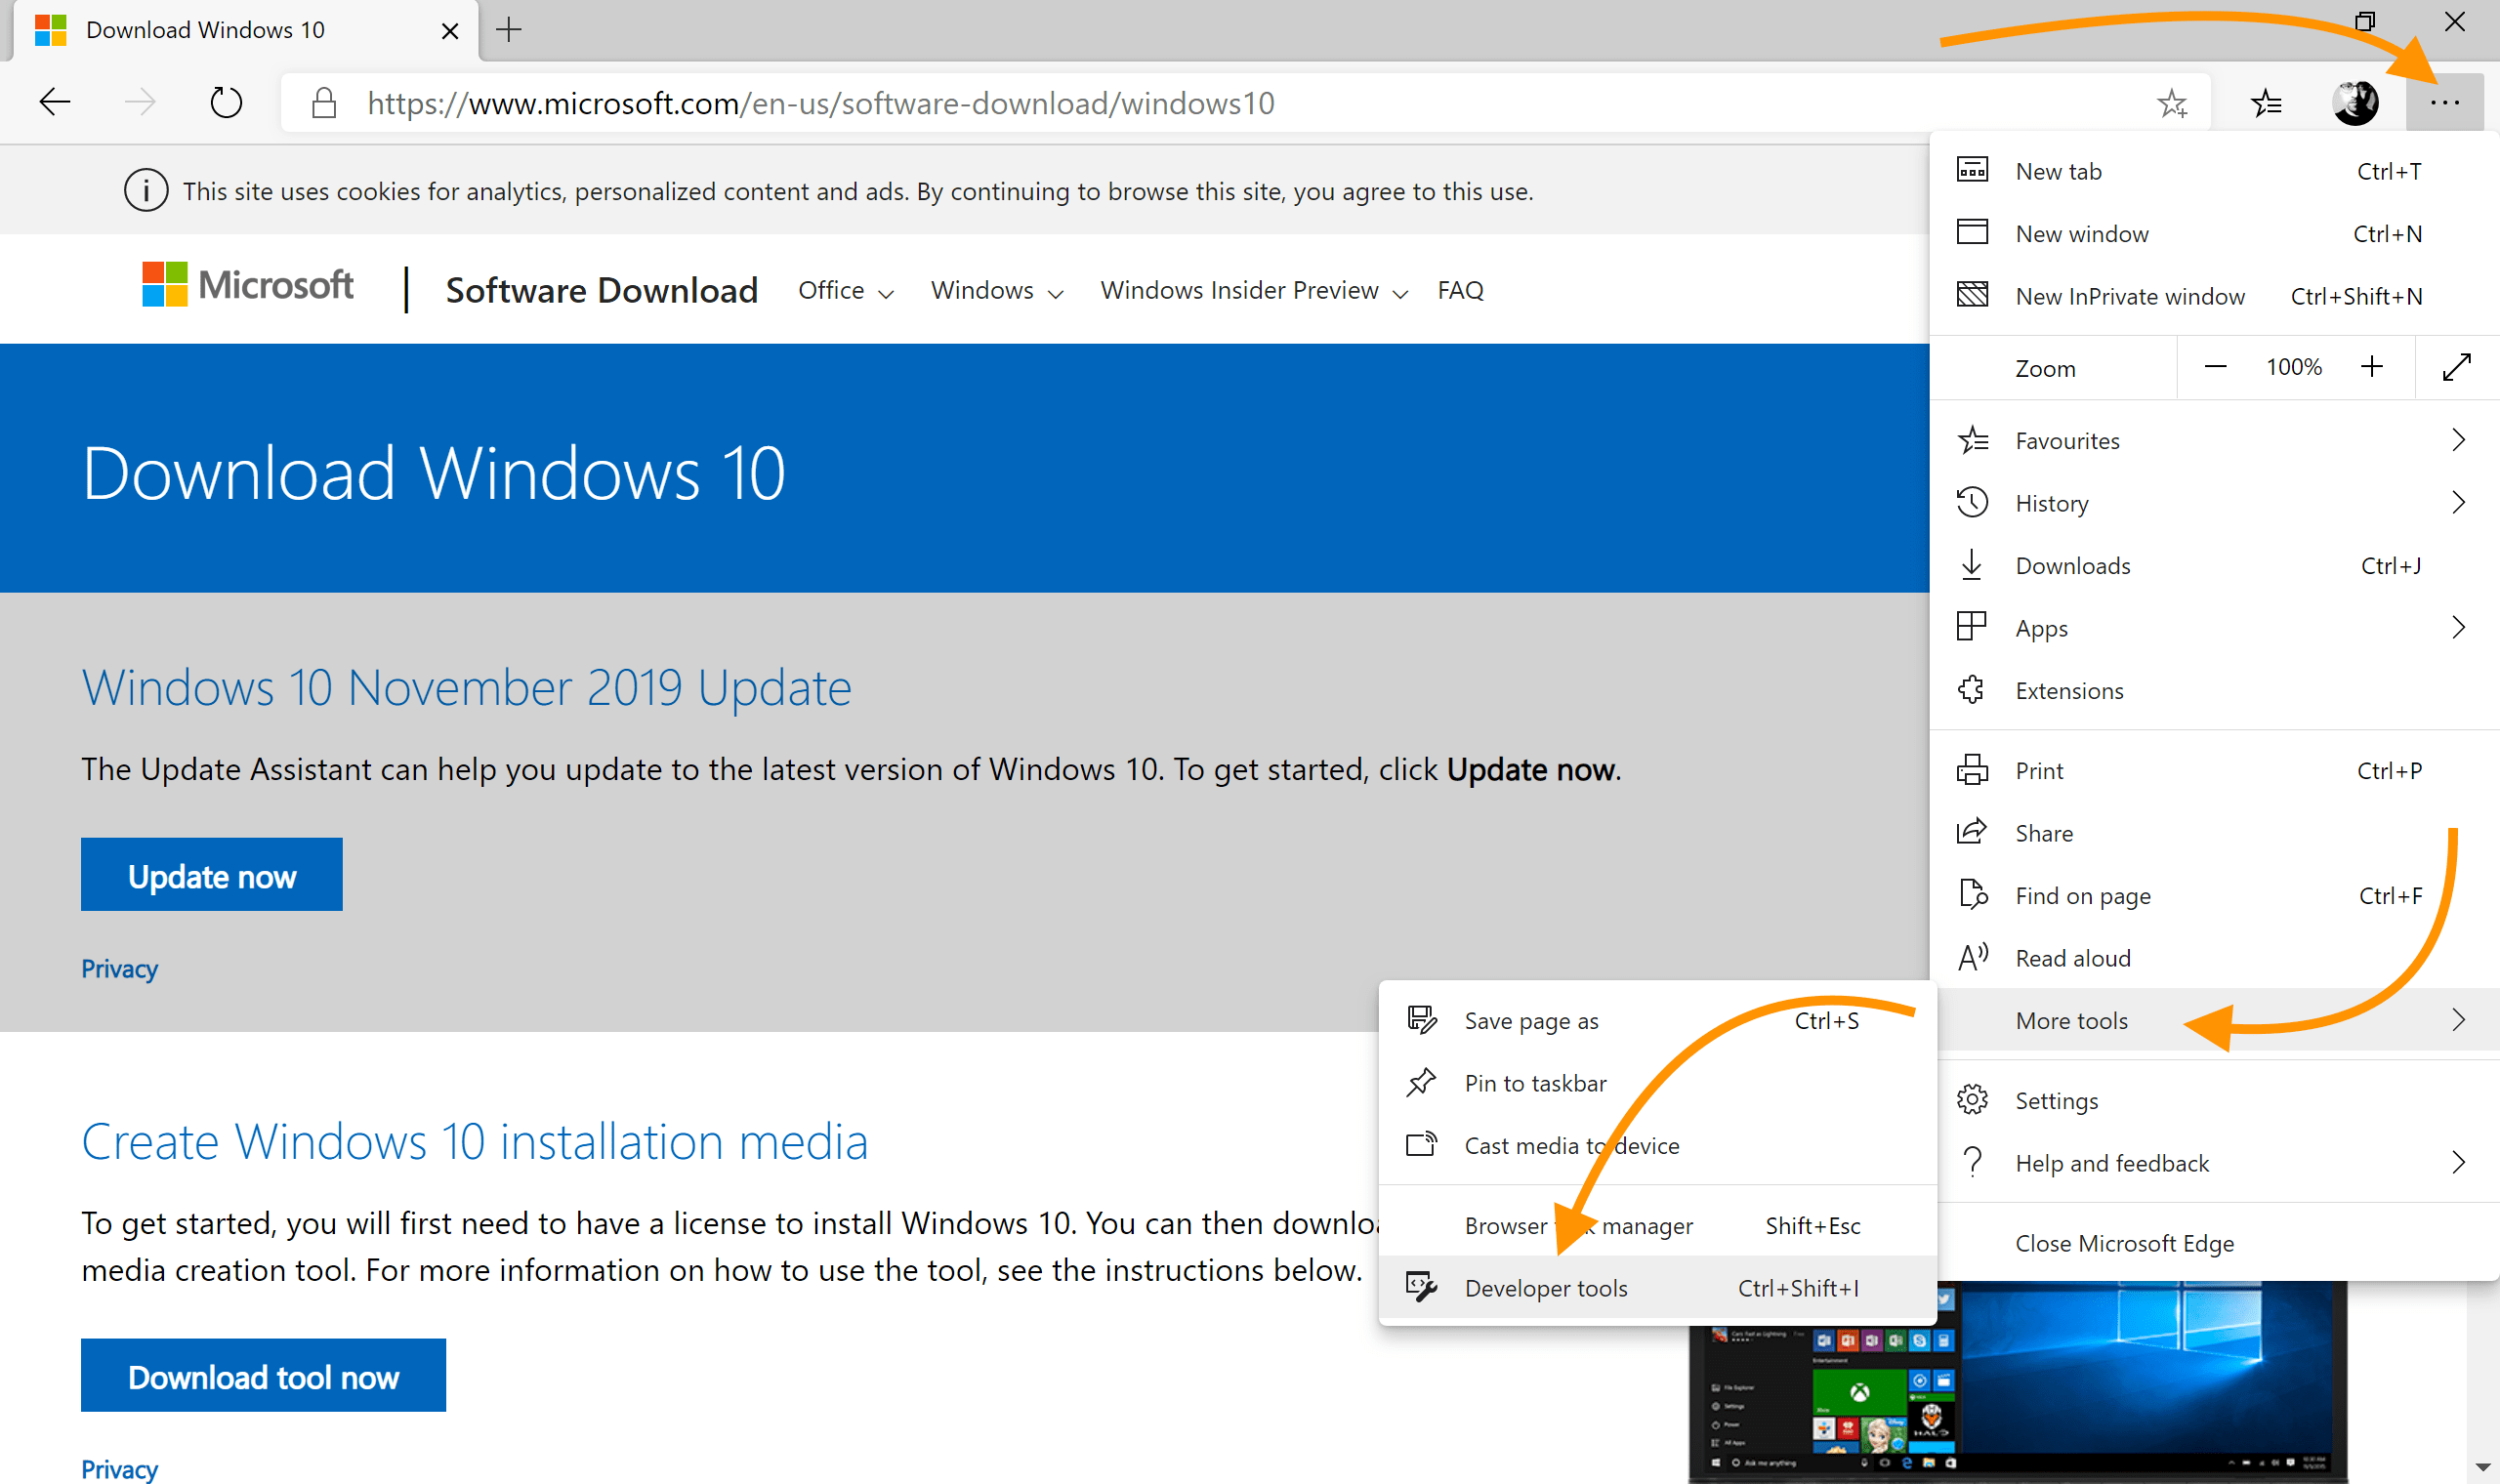The height and width of the screenshot is (1484, 2500).
Task: Click the Cast media to device icon
Action: pos(1422,1145)
